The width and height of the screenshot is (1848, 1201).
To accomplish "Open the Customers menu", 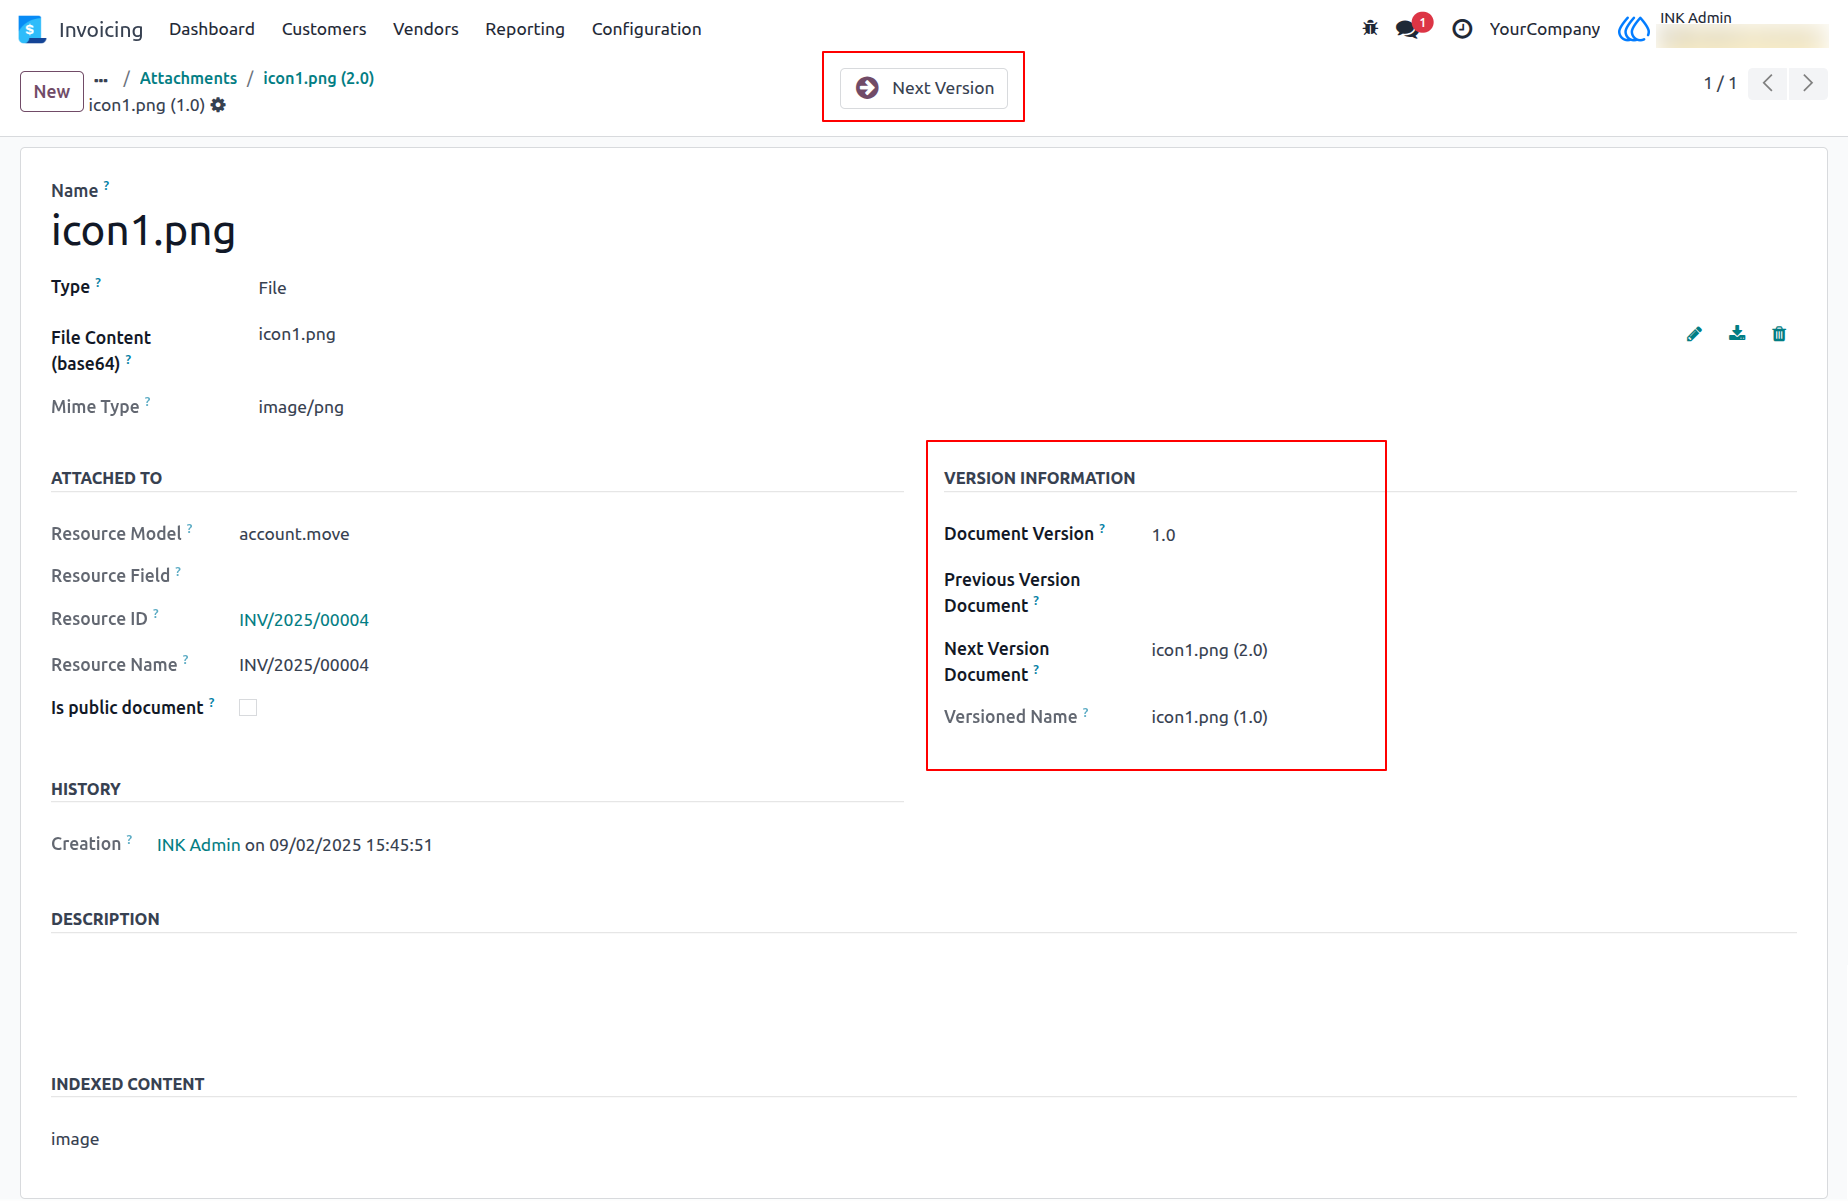I will 324,29.
